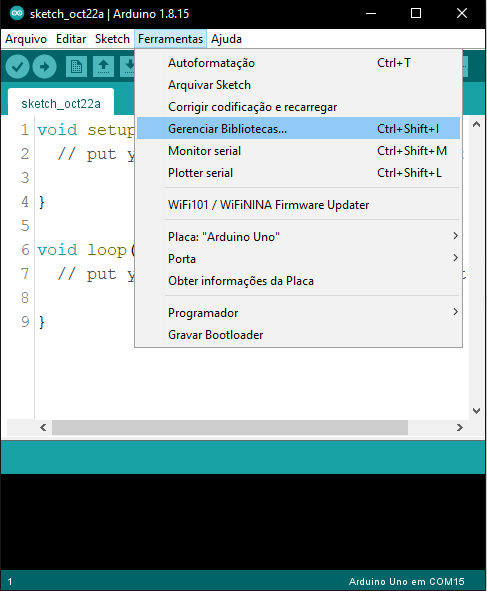This screenshot has height=591, width=487.
Task: Click 'Arduino Uno em COM15' status text
Action: pyautogui.click(x=407, y=581)
